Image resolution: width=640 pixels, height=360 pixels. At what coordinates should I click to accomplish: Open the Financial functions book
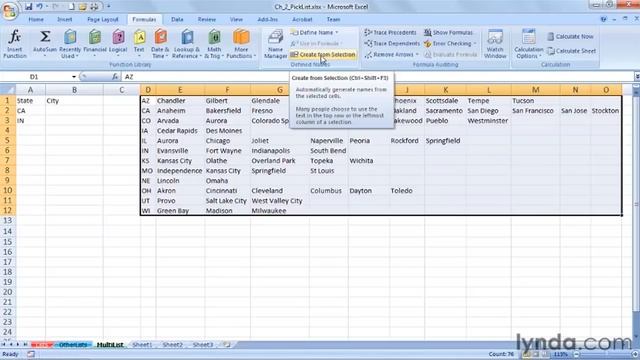(95, 44)
